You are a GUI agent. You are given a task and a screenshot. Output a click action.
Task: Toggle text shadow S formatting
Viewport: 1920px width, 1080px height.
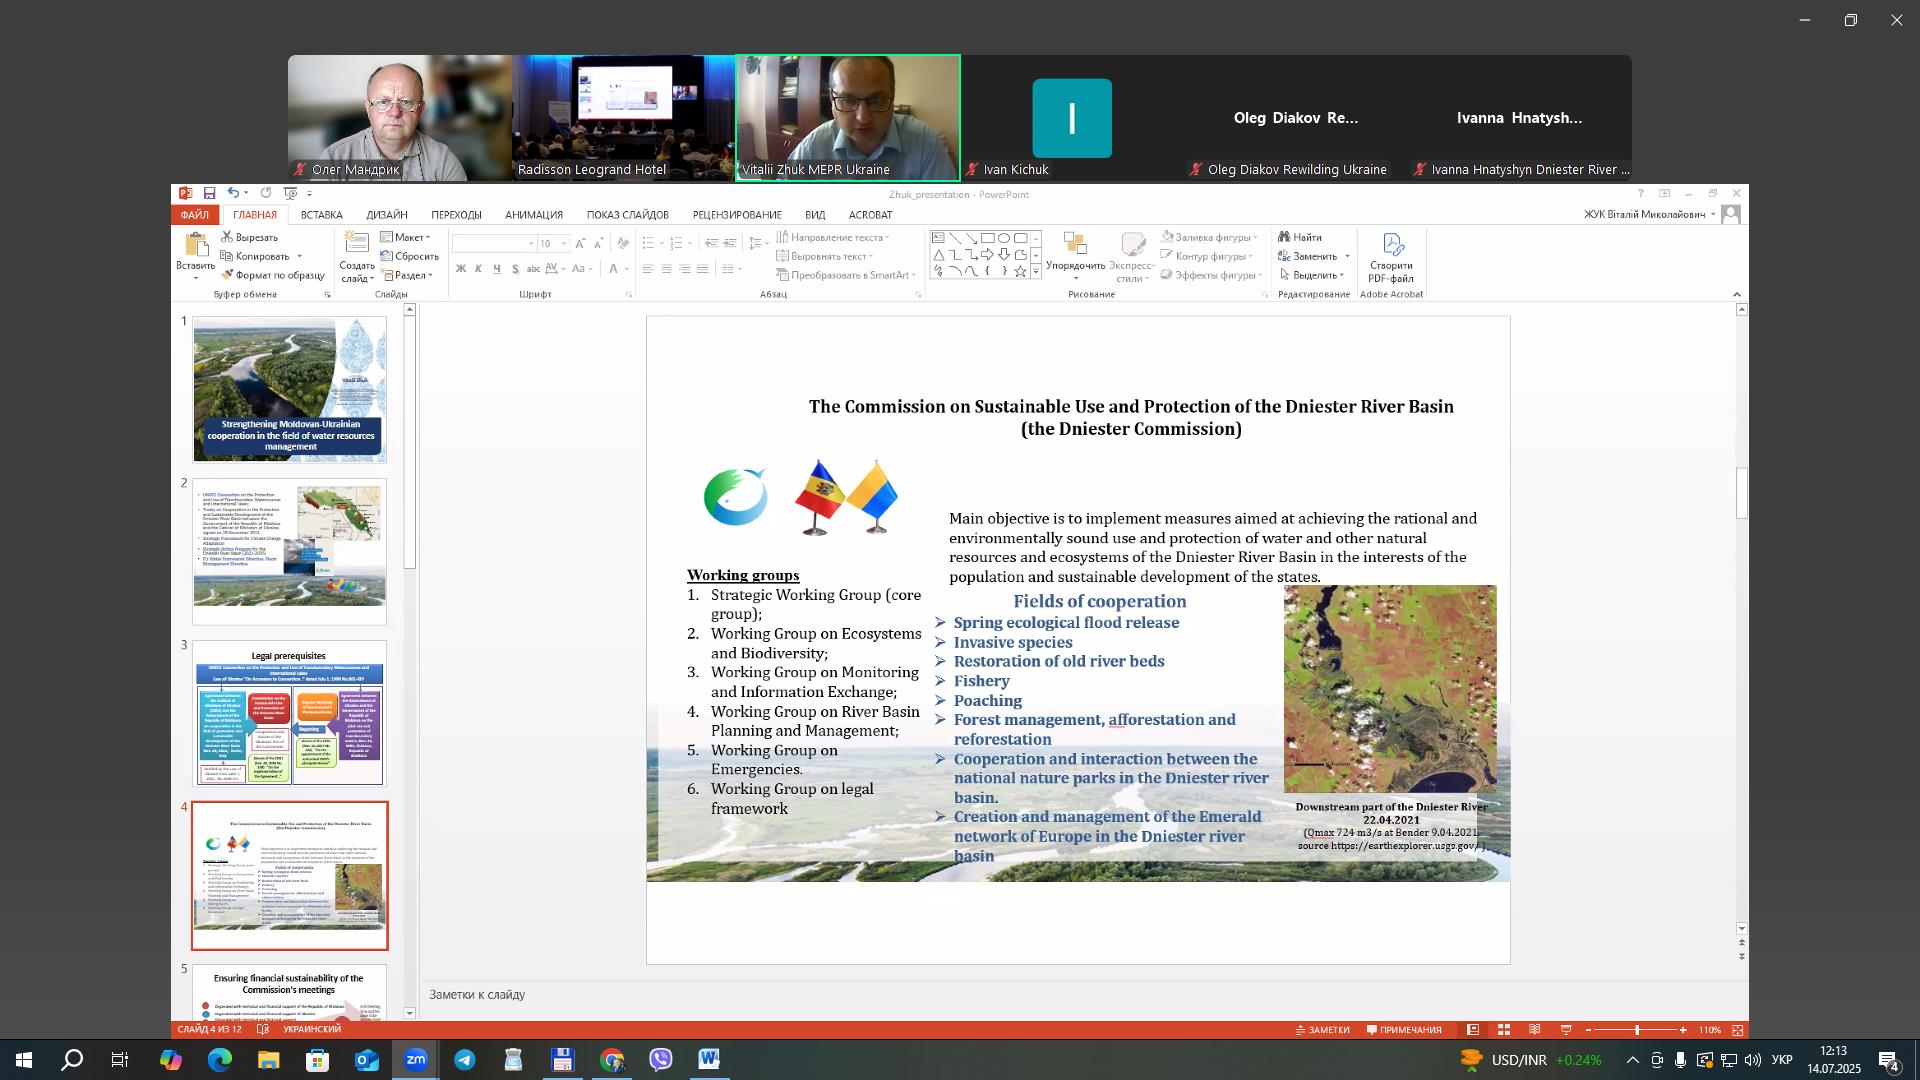pyautogui.click(x=515, y=269)
